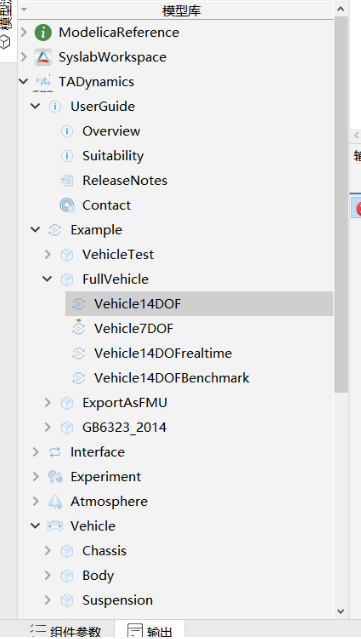This screenshot has width=361, height=639.
Task: Click the Body package cube icon
Action: click(x=67, y=576)
